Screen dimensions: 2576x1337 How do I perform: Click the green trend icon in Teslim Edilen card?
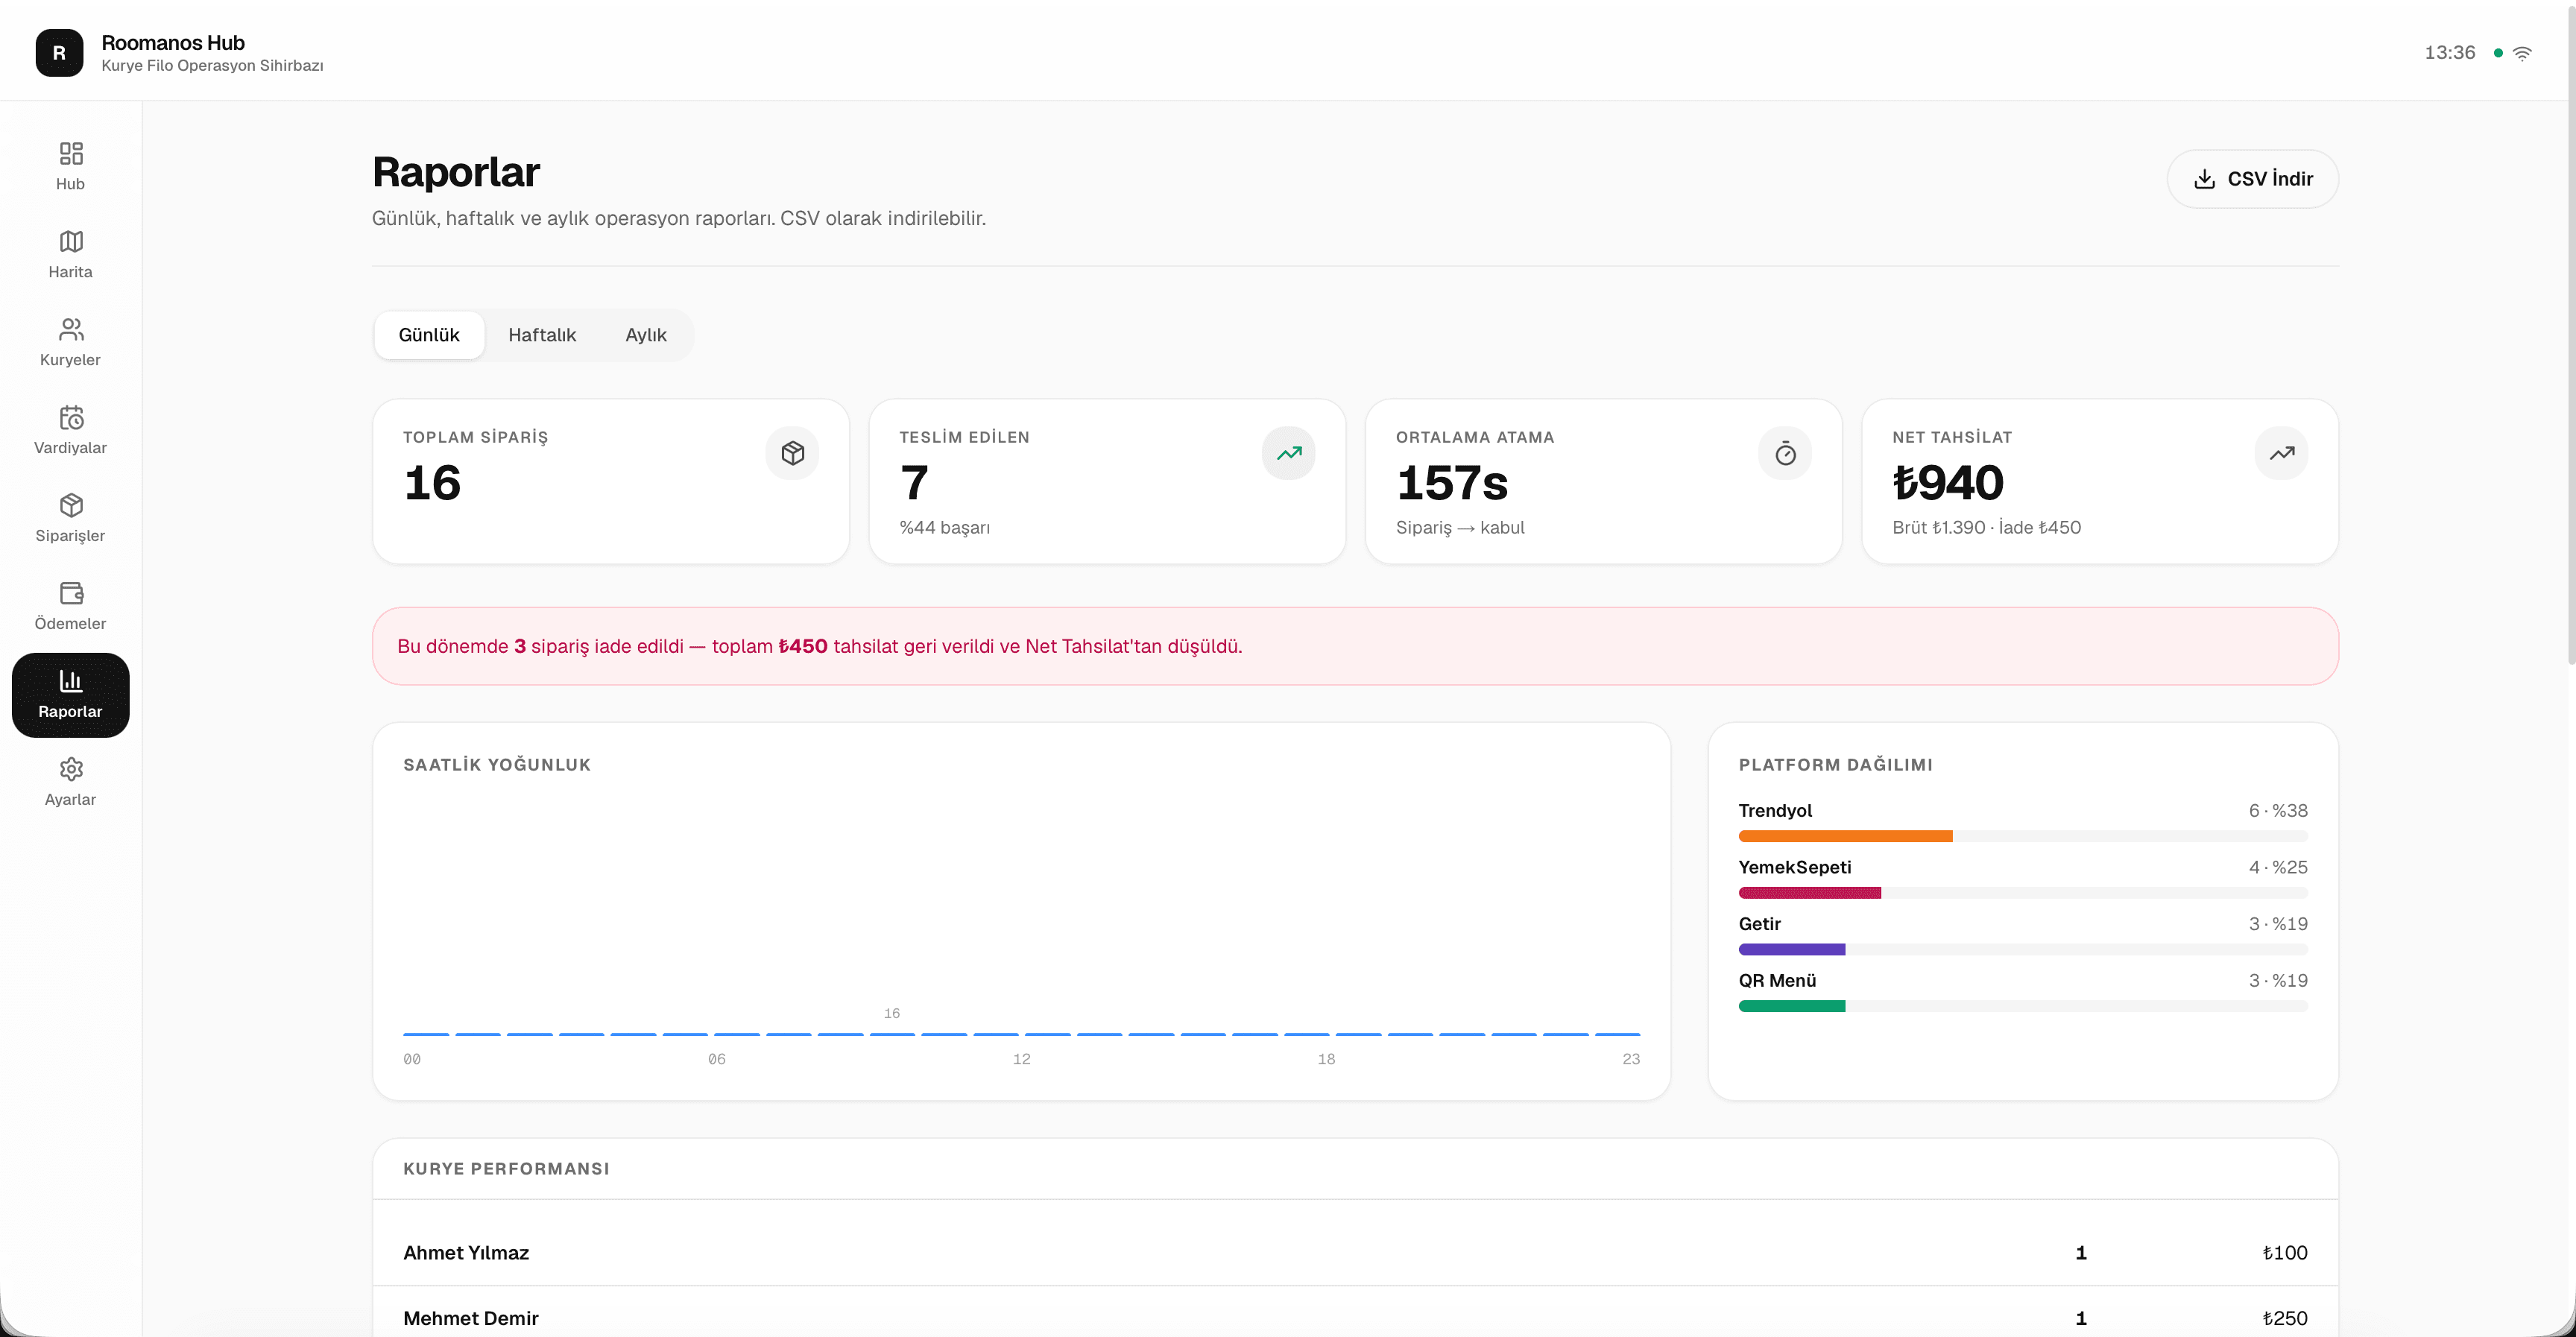(x=1288, y=453)
